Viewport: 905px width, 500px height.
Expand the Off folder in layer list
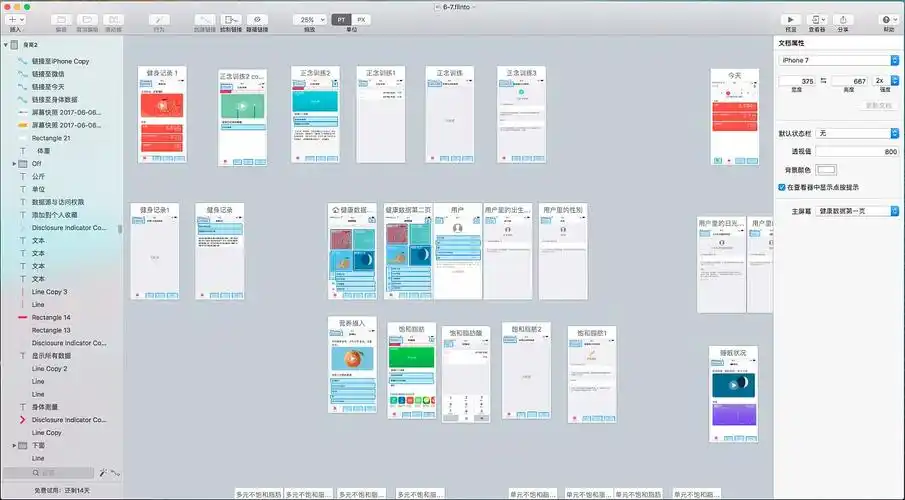(15, 163)
